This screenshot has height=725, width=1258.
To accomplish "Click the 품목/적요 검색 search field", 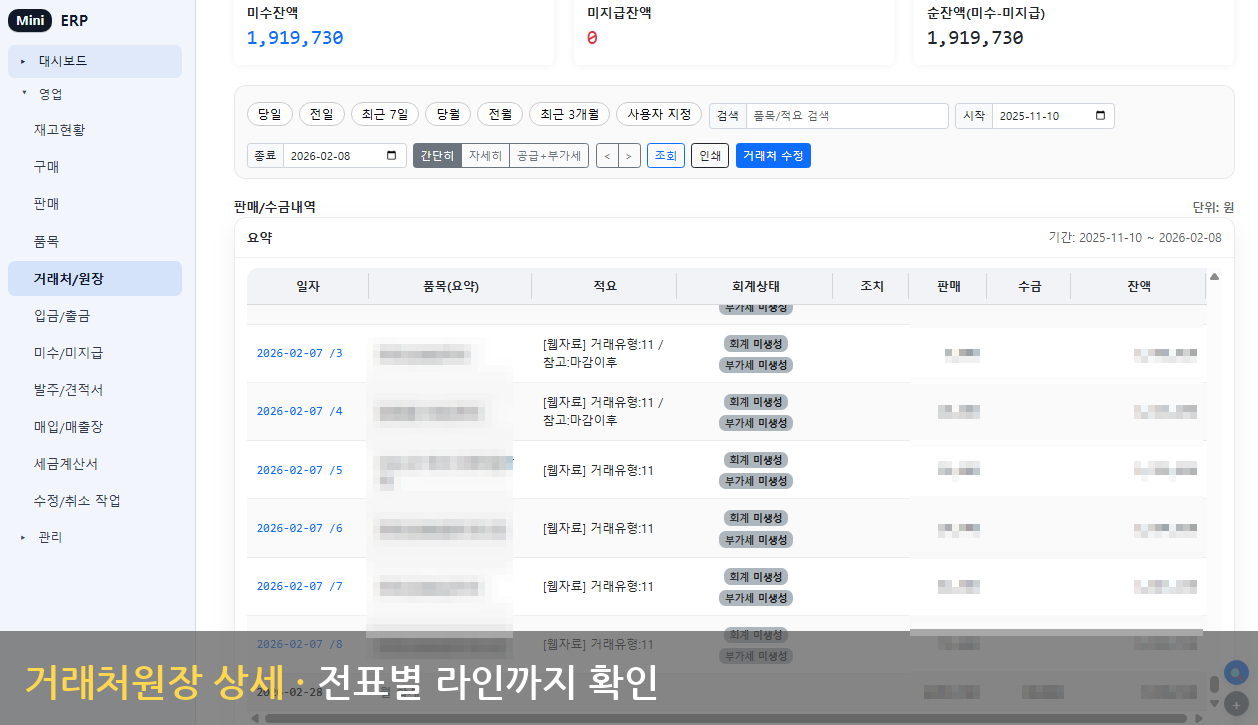I will (x=847, y=116).
